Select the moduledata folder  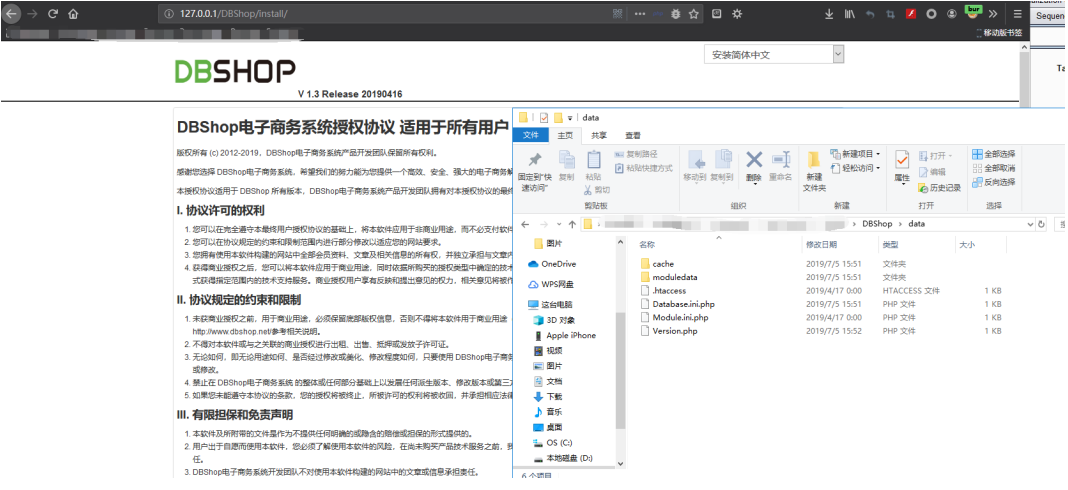674,277
